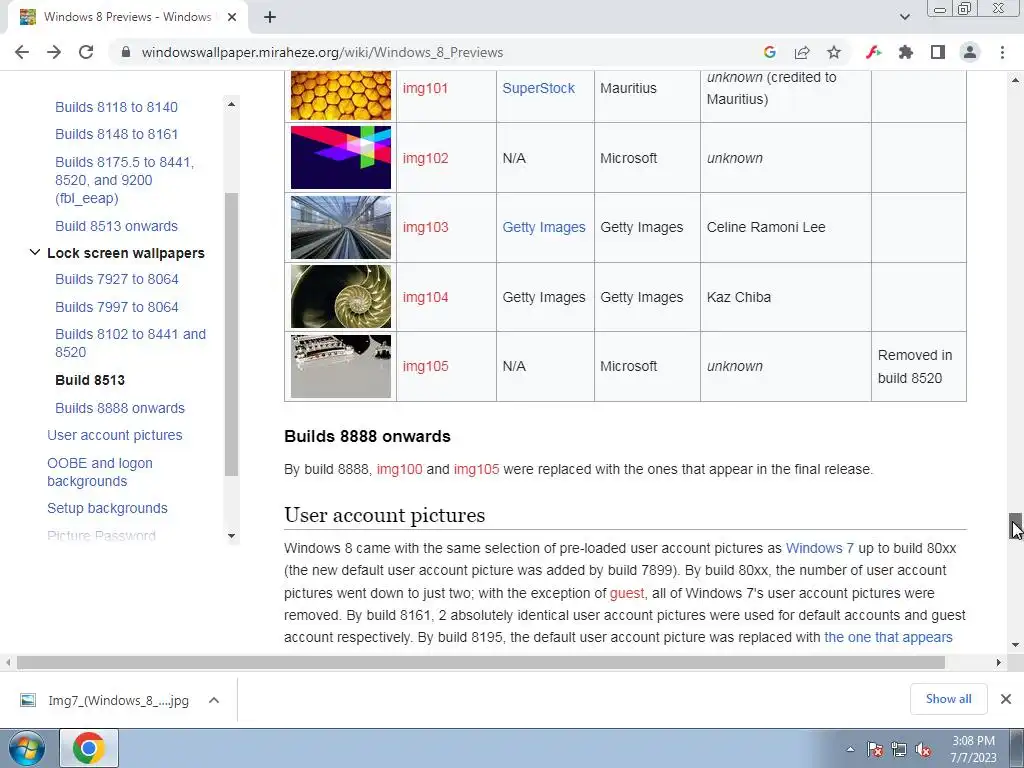Image resolution: width=1024 pixels, height=768 pixels.
Task: Open Builds 8175.5 to 8441 section
Action: 124,180
